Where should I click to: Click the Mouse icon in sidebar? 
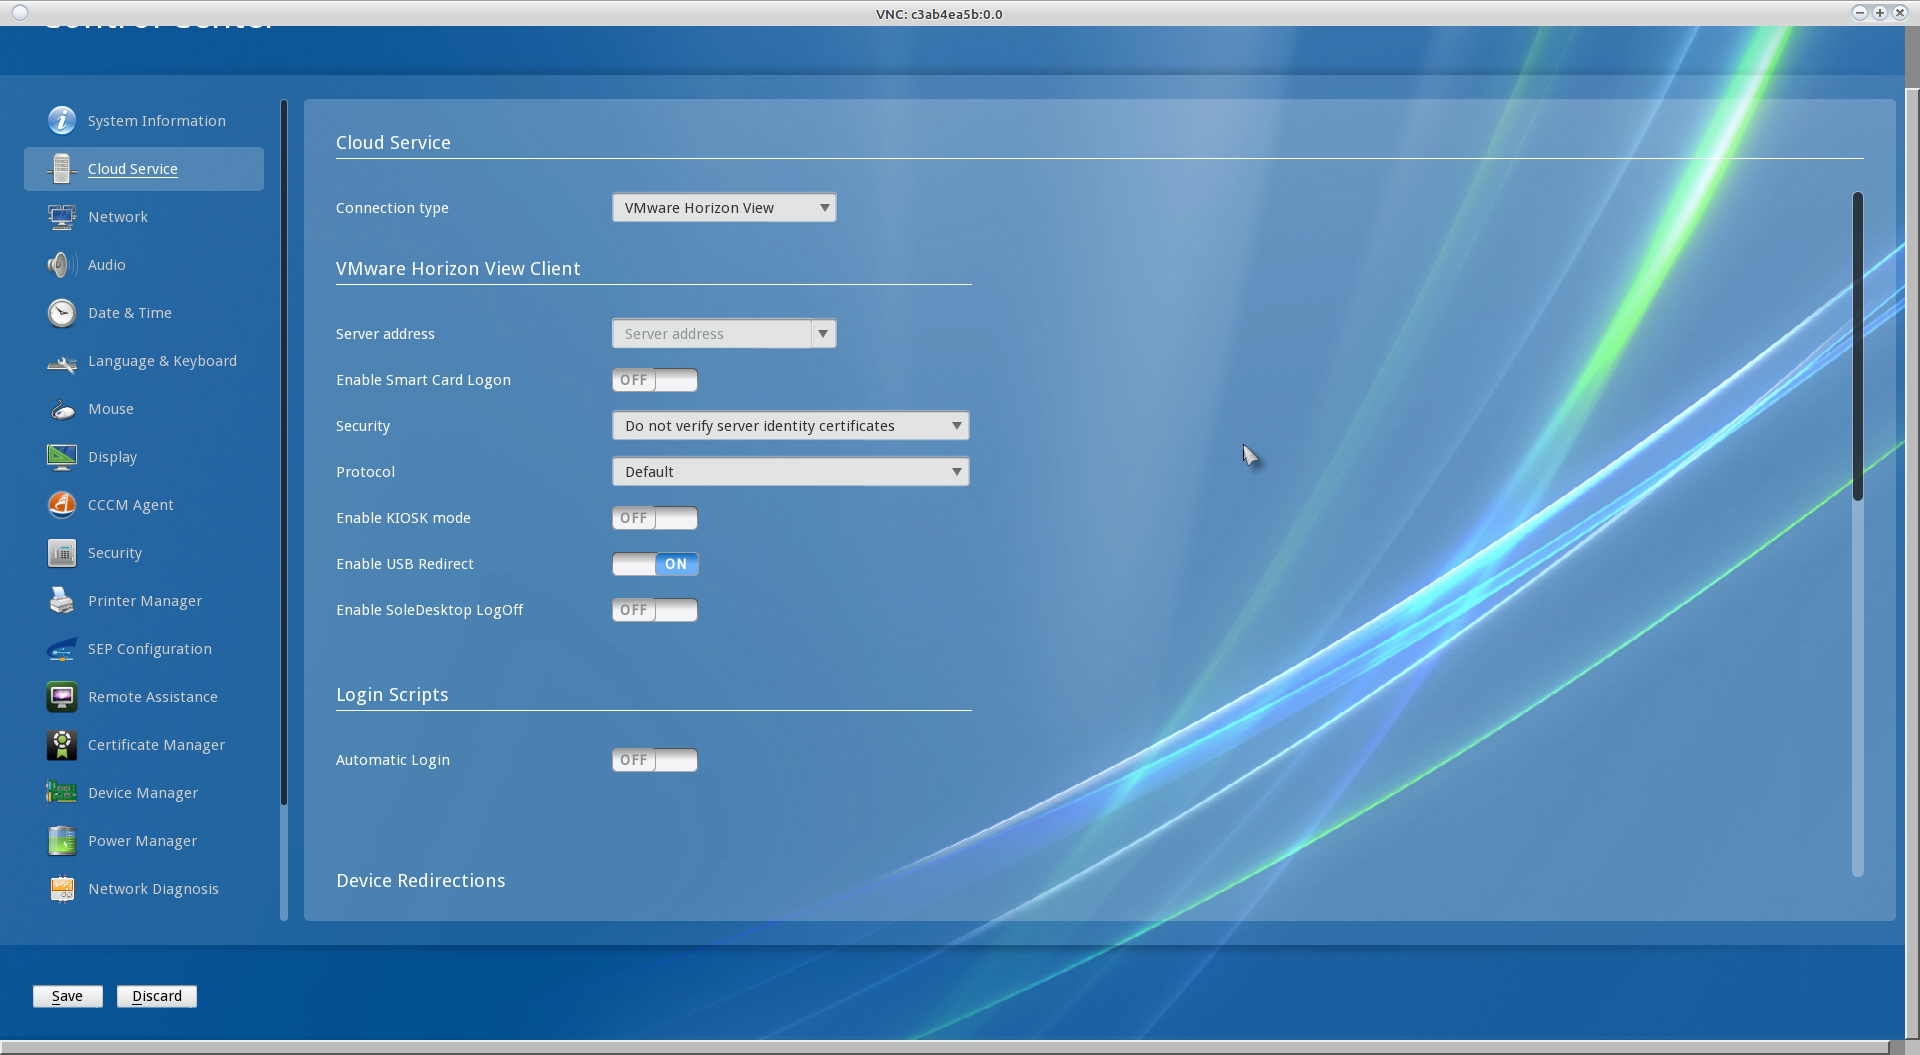pyautogui.click(x=62, y=409)
